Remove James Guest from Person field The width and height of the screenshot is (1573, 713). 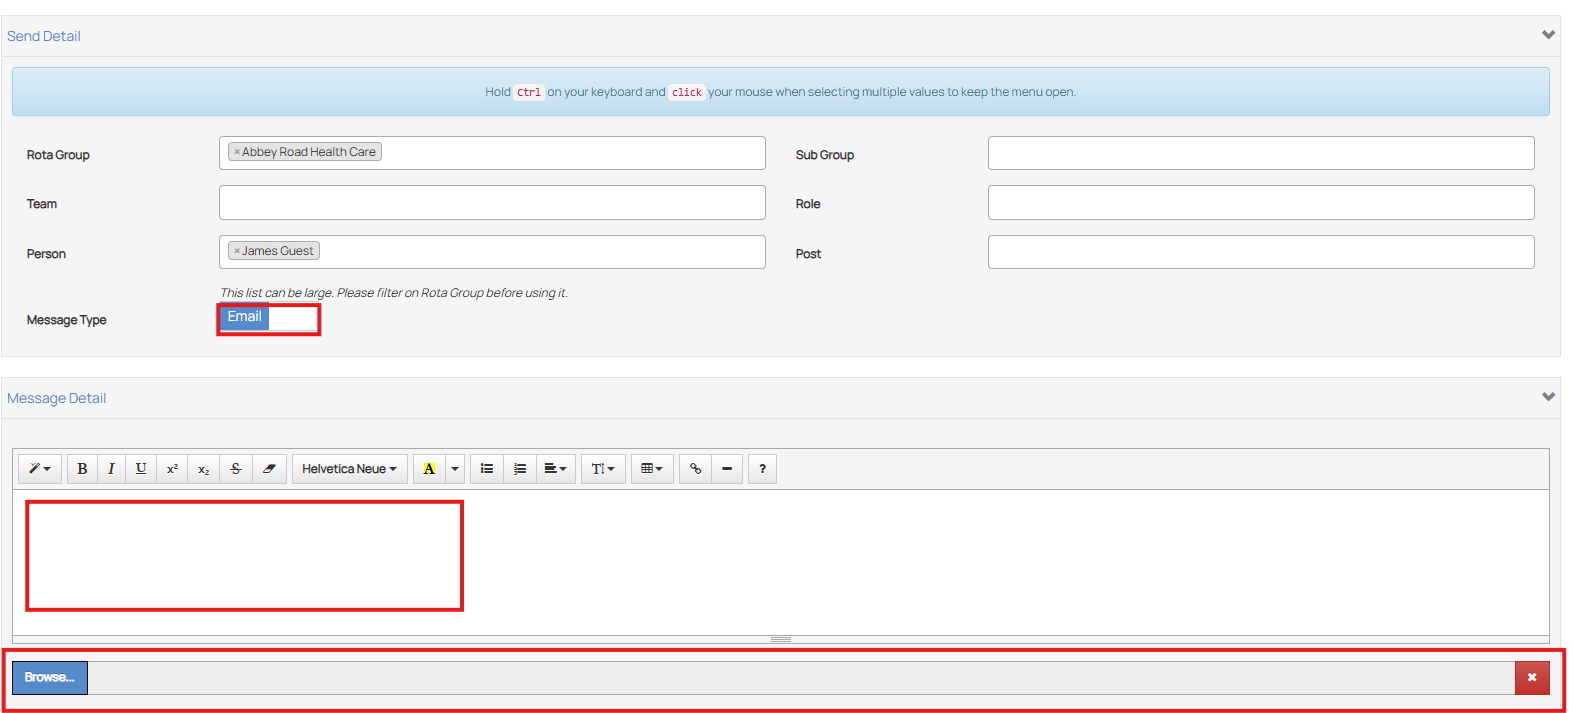pos(237,251)
